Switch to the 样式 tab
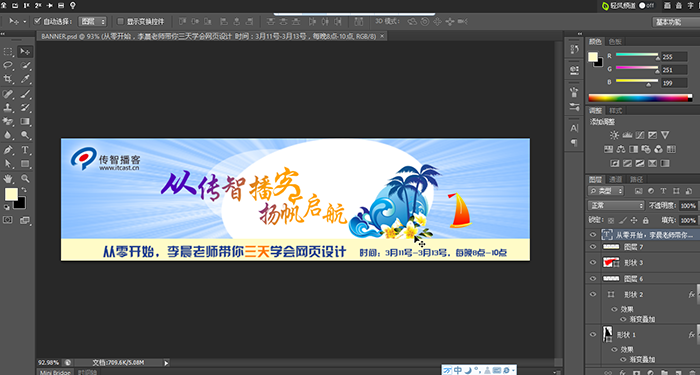The image size is (700, 375). pyautogui.click(x=615, y=111)
